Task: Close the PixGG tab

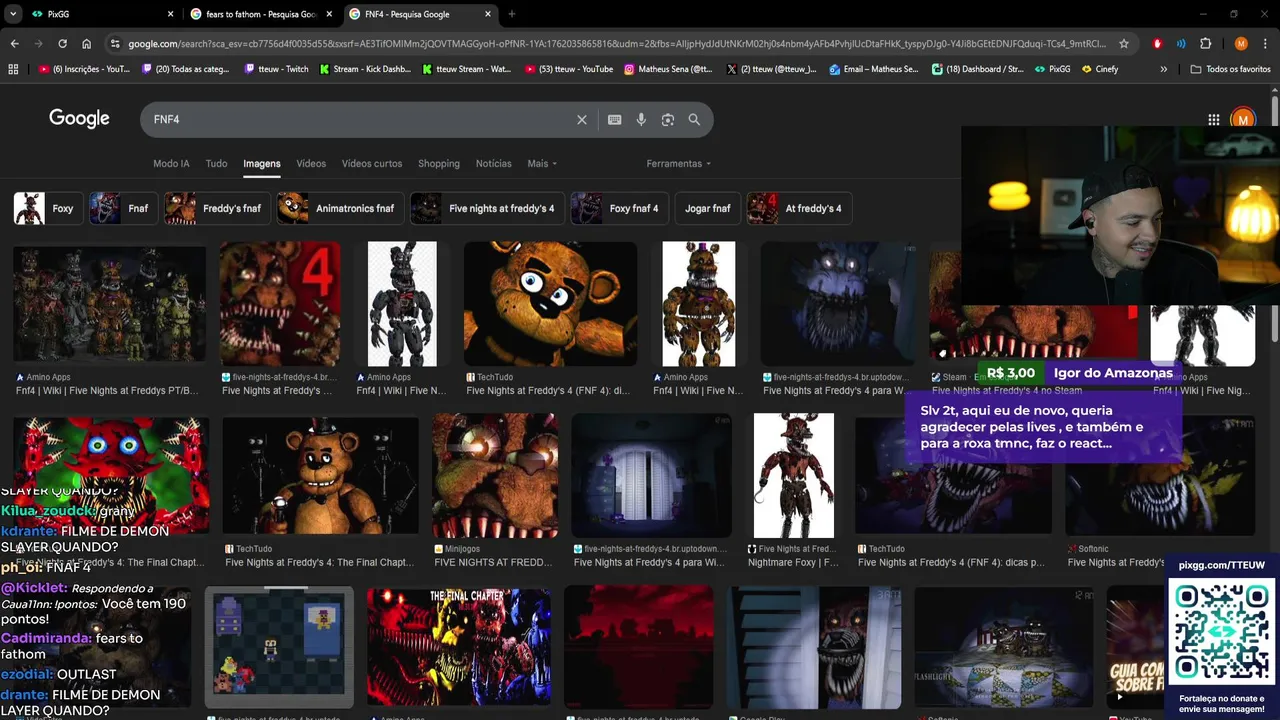Action: tap(170, 14)
